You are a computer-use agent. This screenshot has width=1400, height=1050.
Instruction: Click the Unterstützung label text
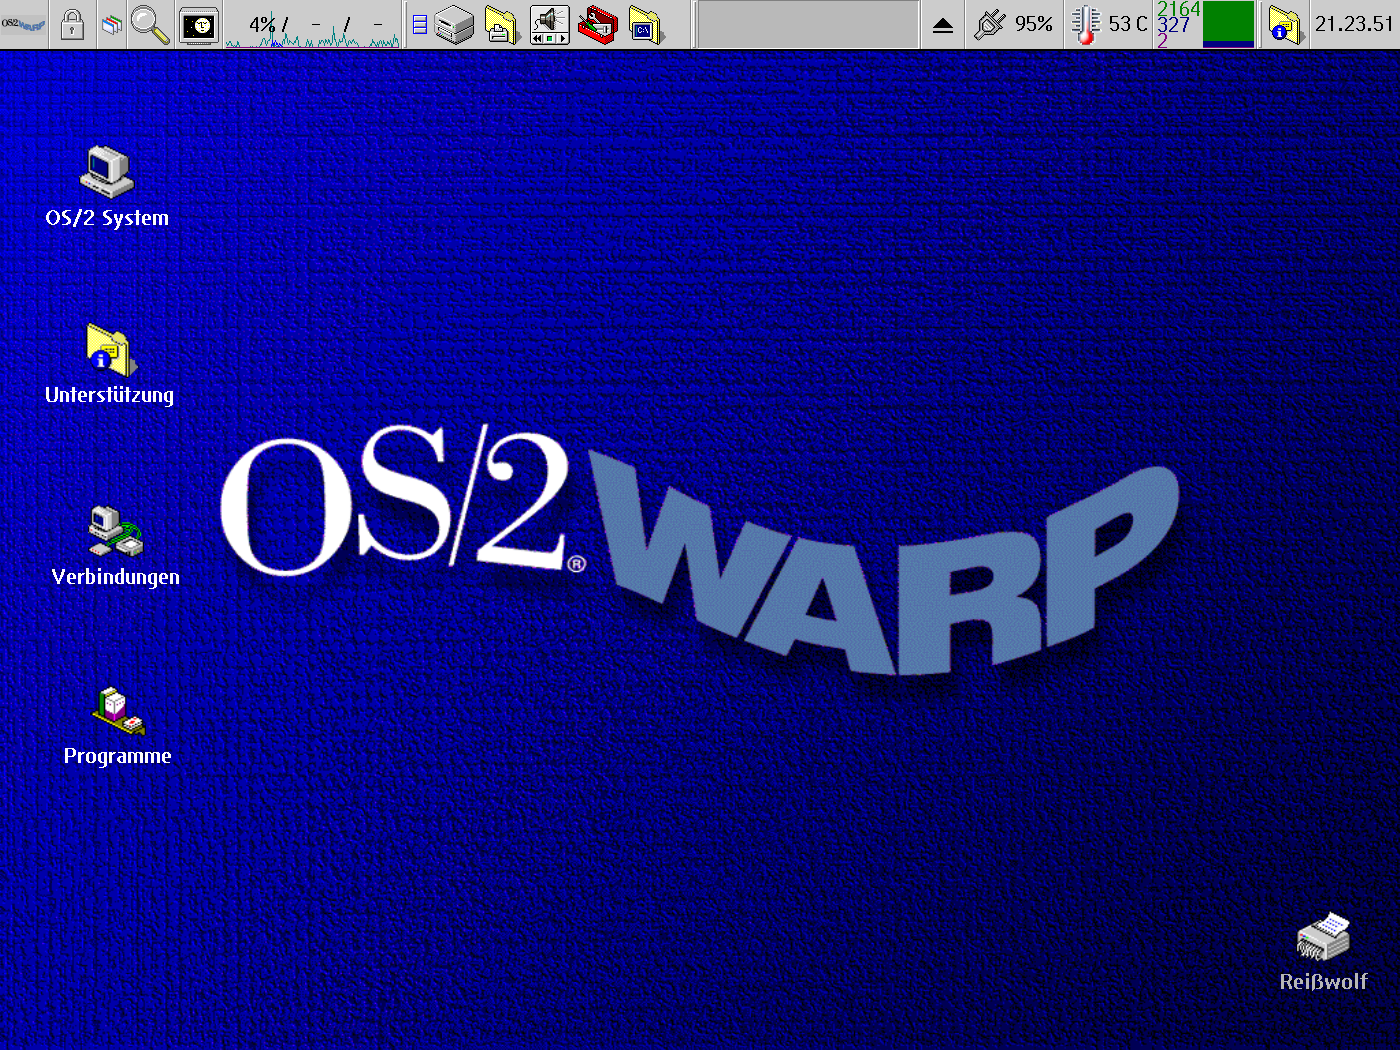pyautogui.click(x=110, y=395)
